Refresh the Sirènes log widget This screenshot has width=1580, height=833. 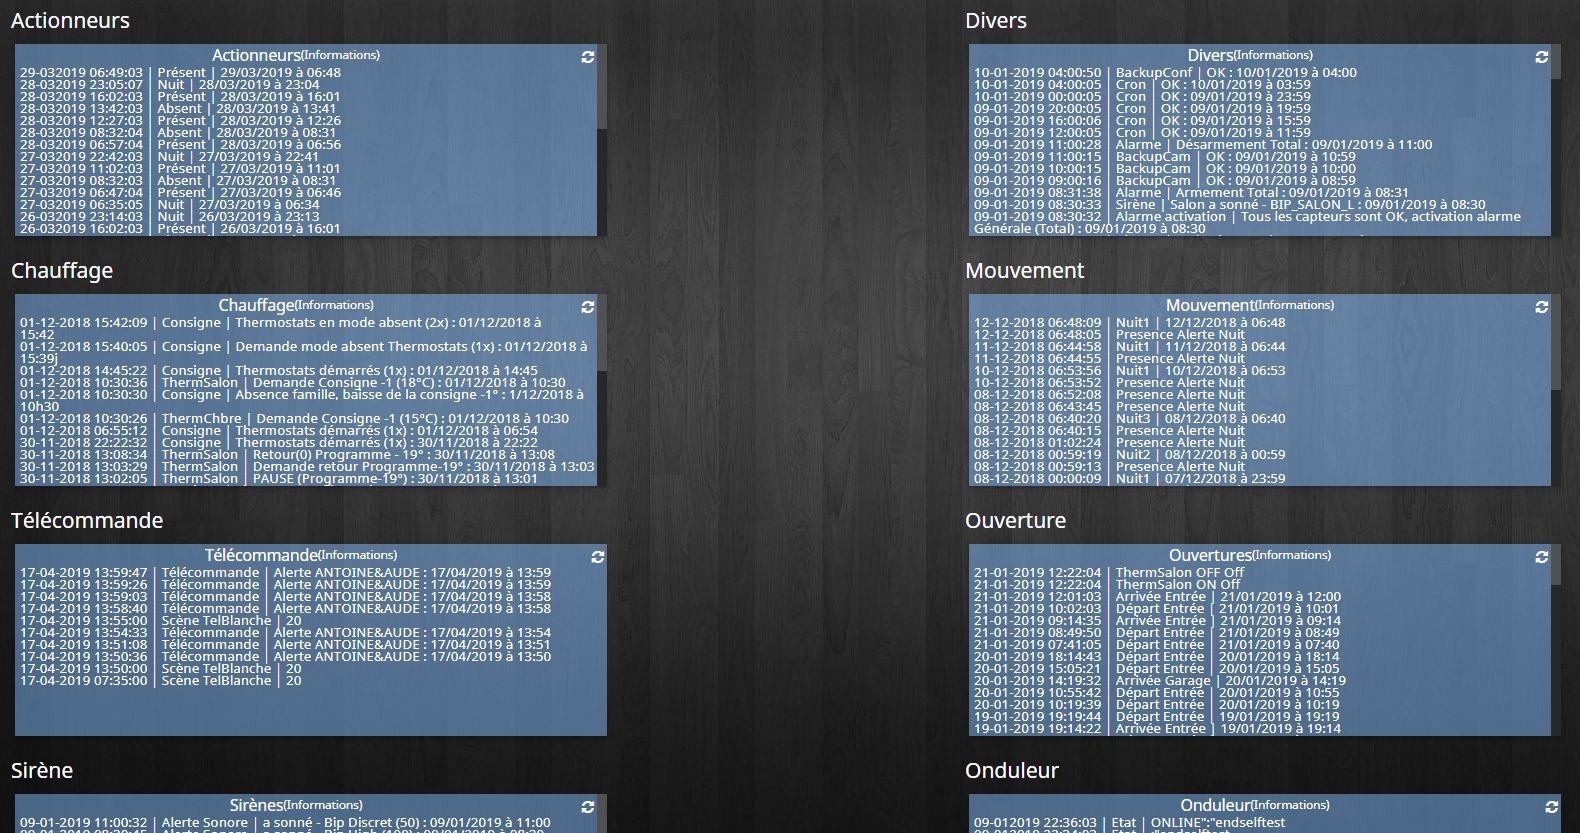pos(588,807)
